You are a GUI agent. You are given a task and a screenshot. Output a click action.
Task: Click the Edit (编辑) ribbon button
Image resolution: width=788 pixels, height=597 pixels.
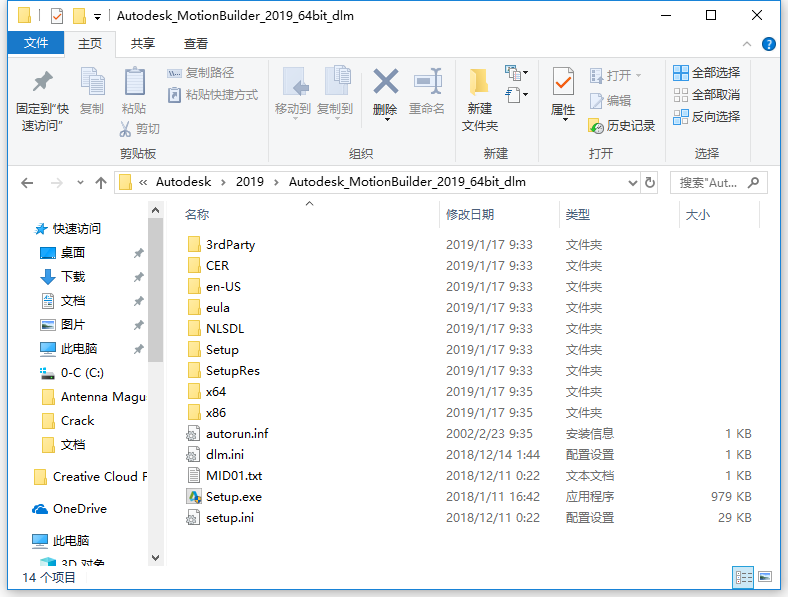click(610, 101)
